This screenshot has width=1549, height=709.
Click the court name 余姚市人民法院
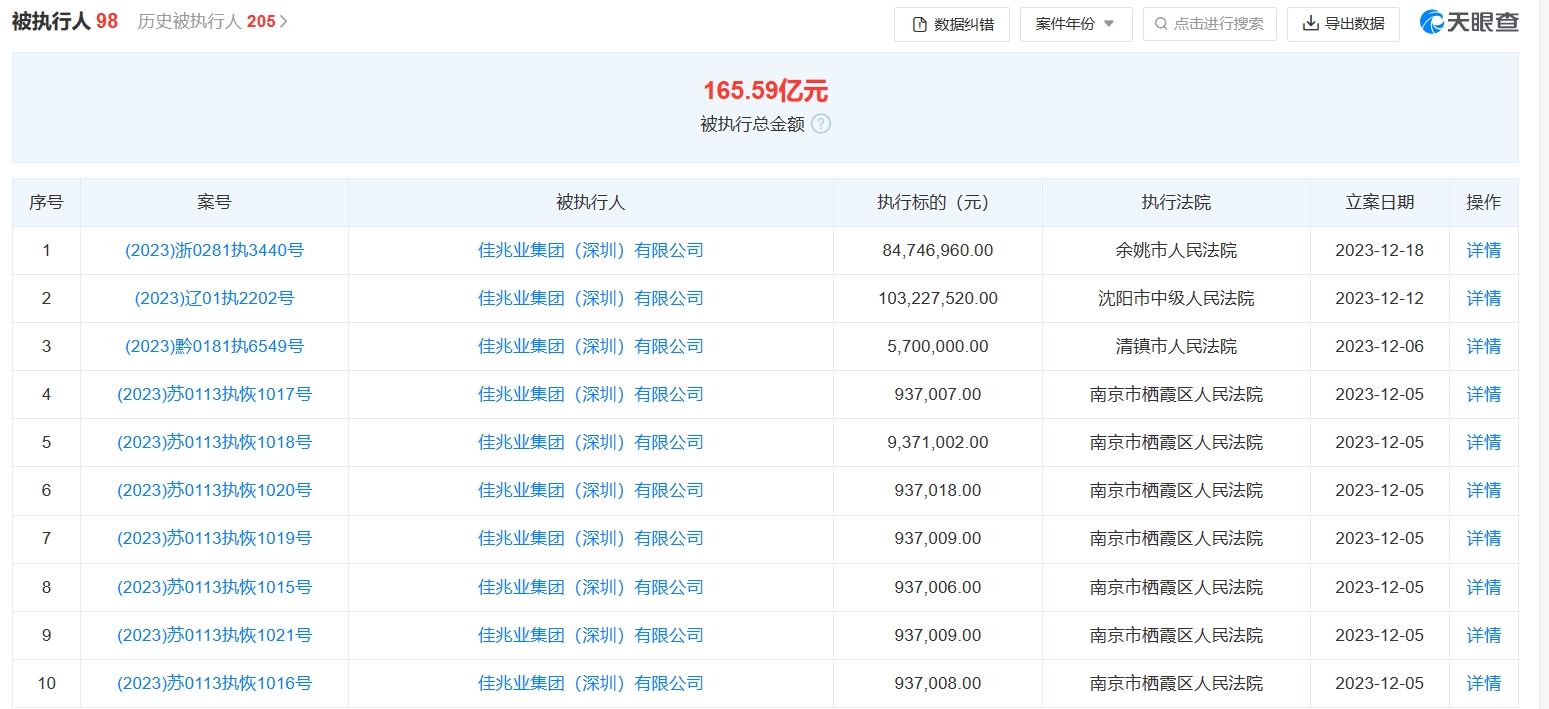coord(1176,251)
